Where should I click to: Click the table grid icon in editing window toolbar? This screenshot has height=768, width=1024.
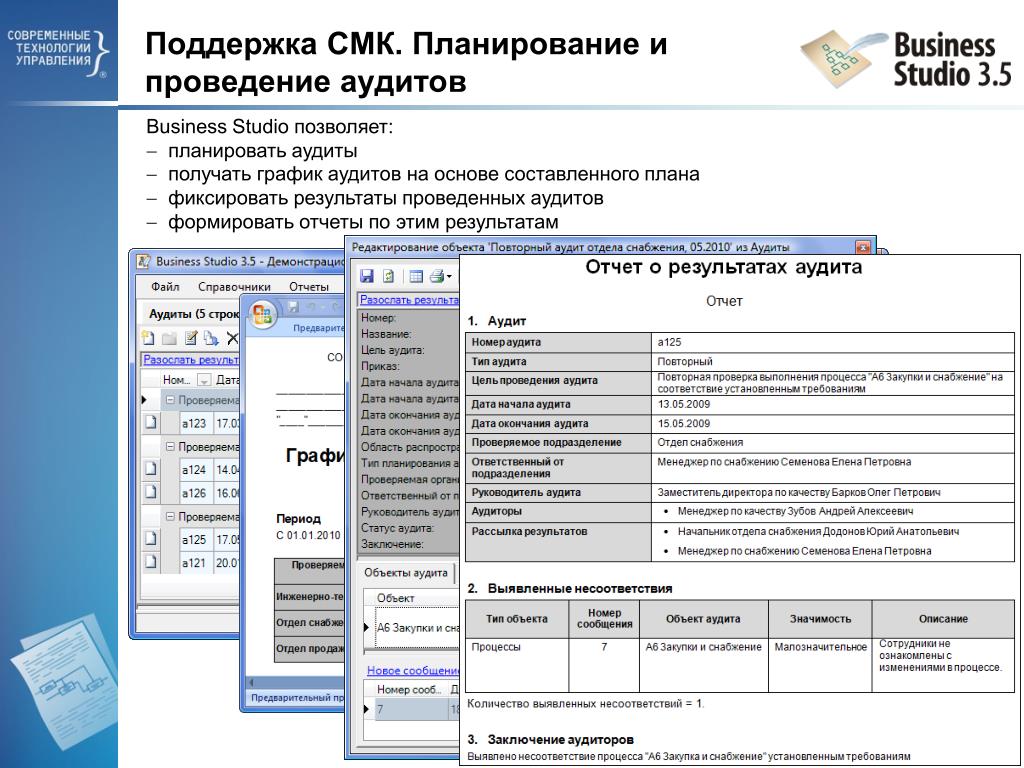tap(416, 276)
